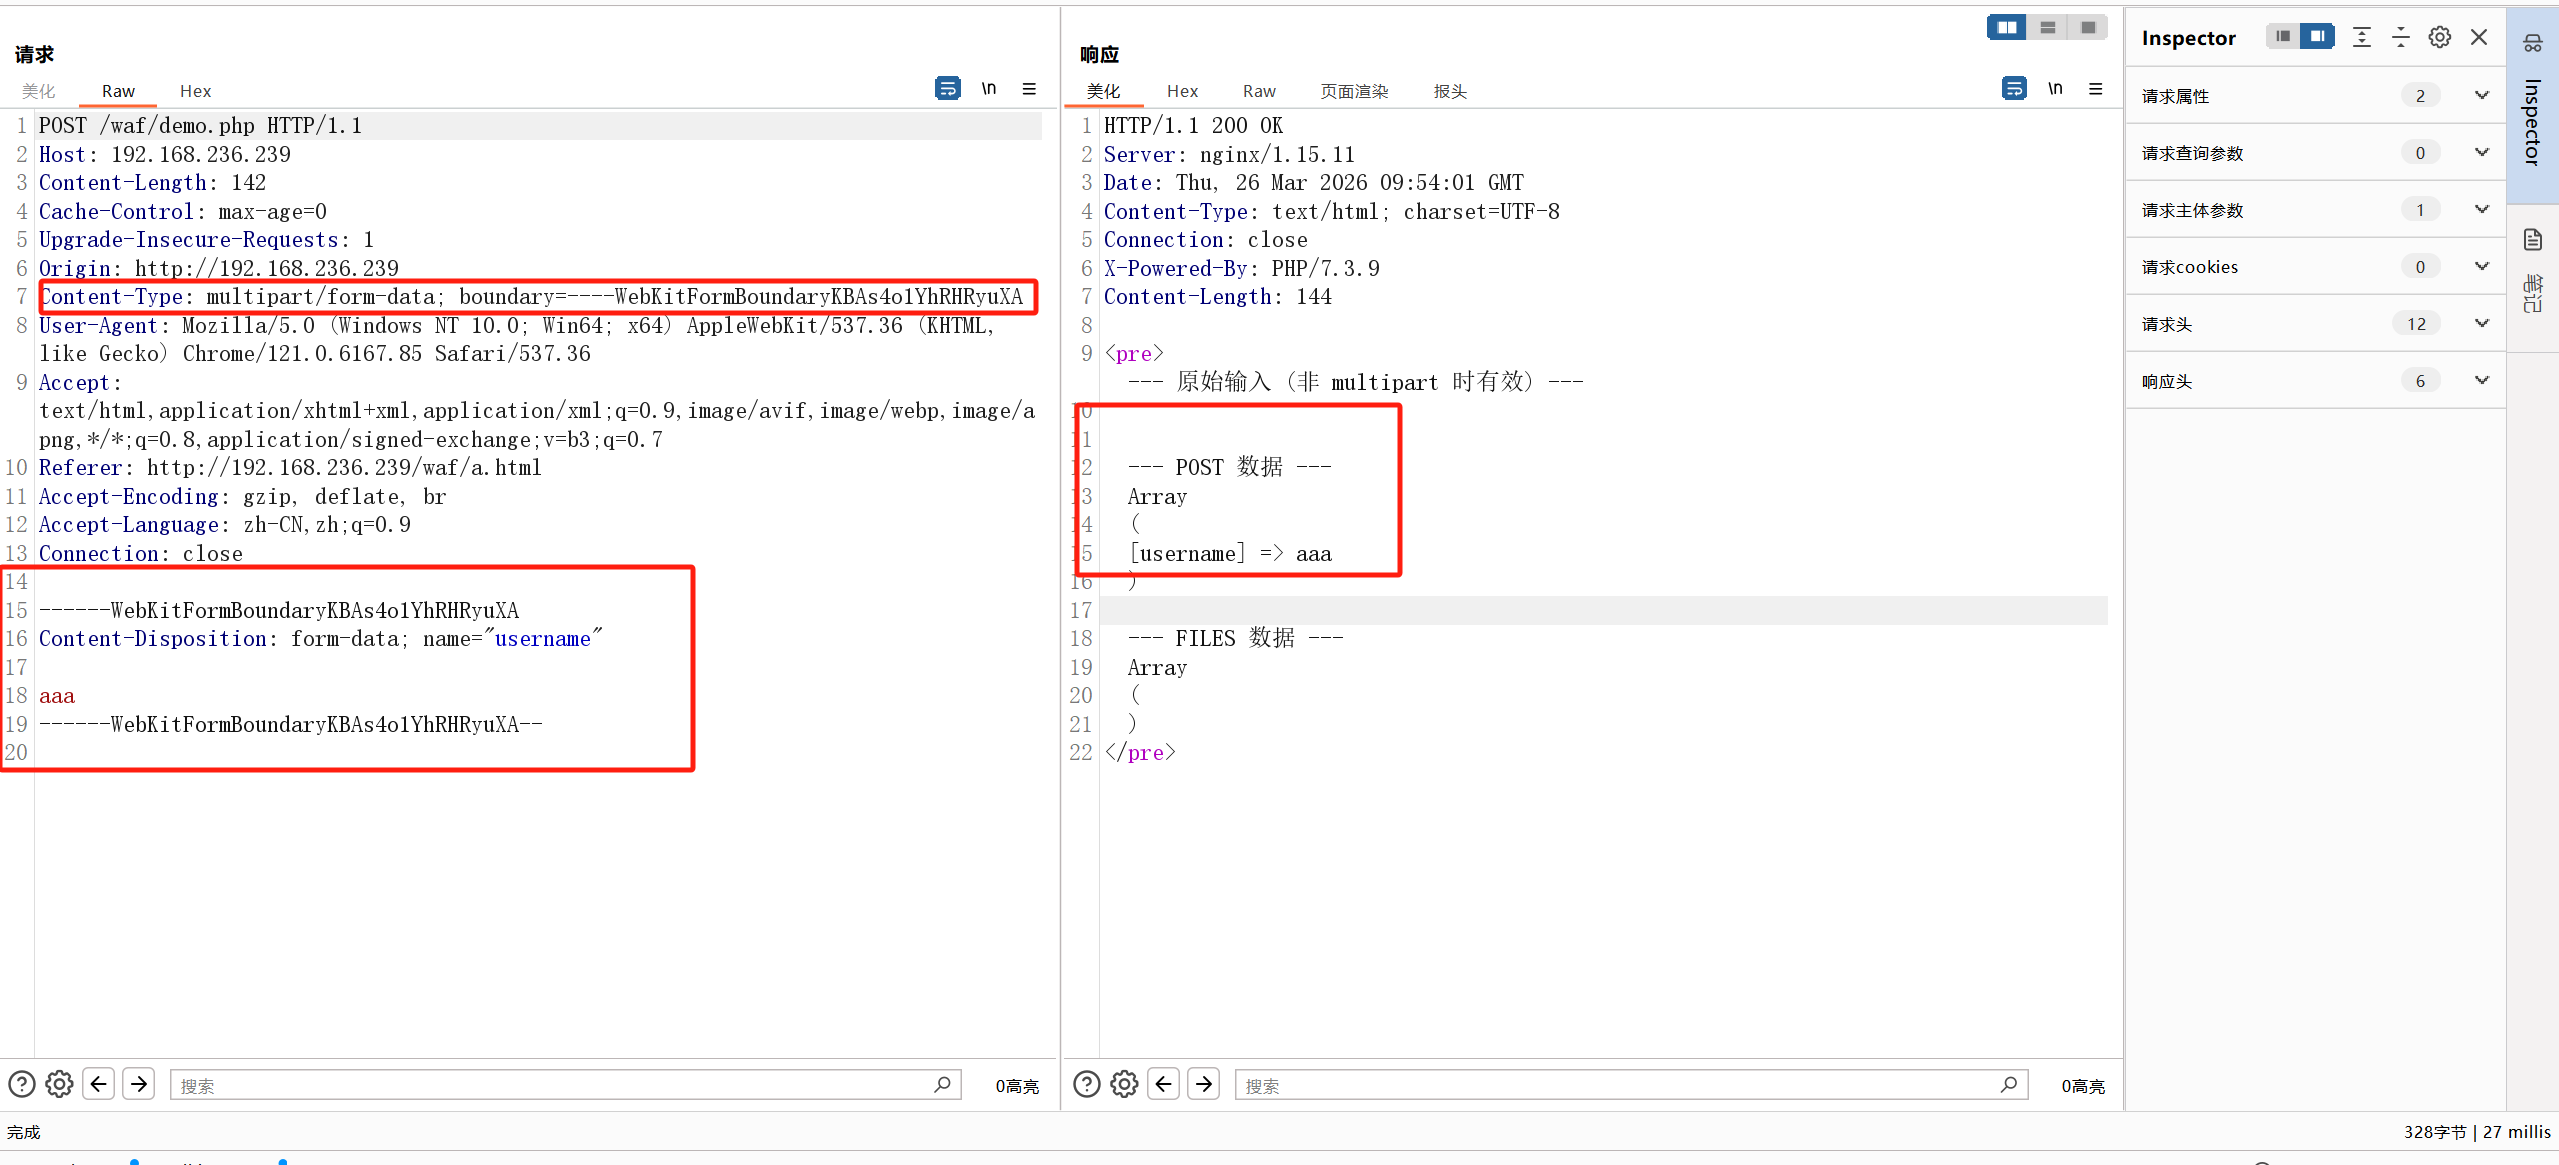Go to previous match in request search
2559x1165 pixels.
pyautogui.click(x=98, y=1084)
